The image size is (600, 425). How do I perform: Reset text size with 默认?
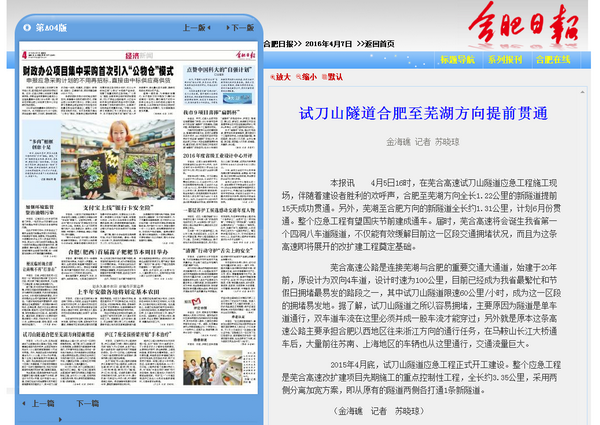[x=334, y=76]
